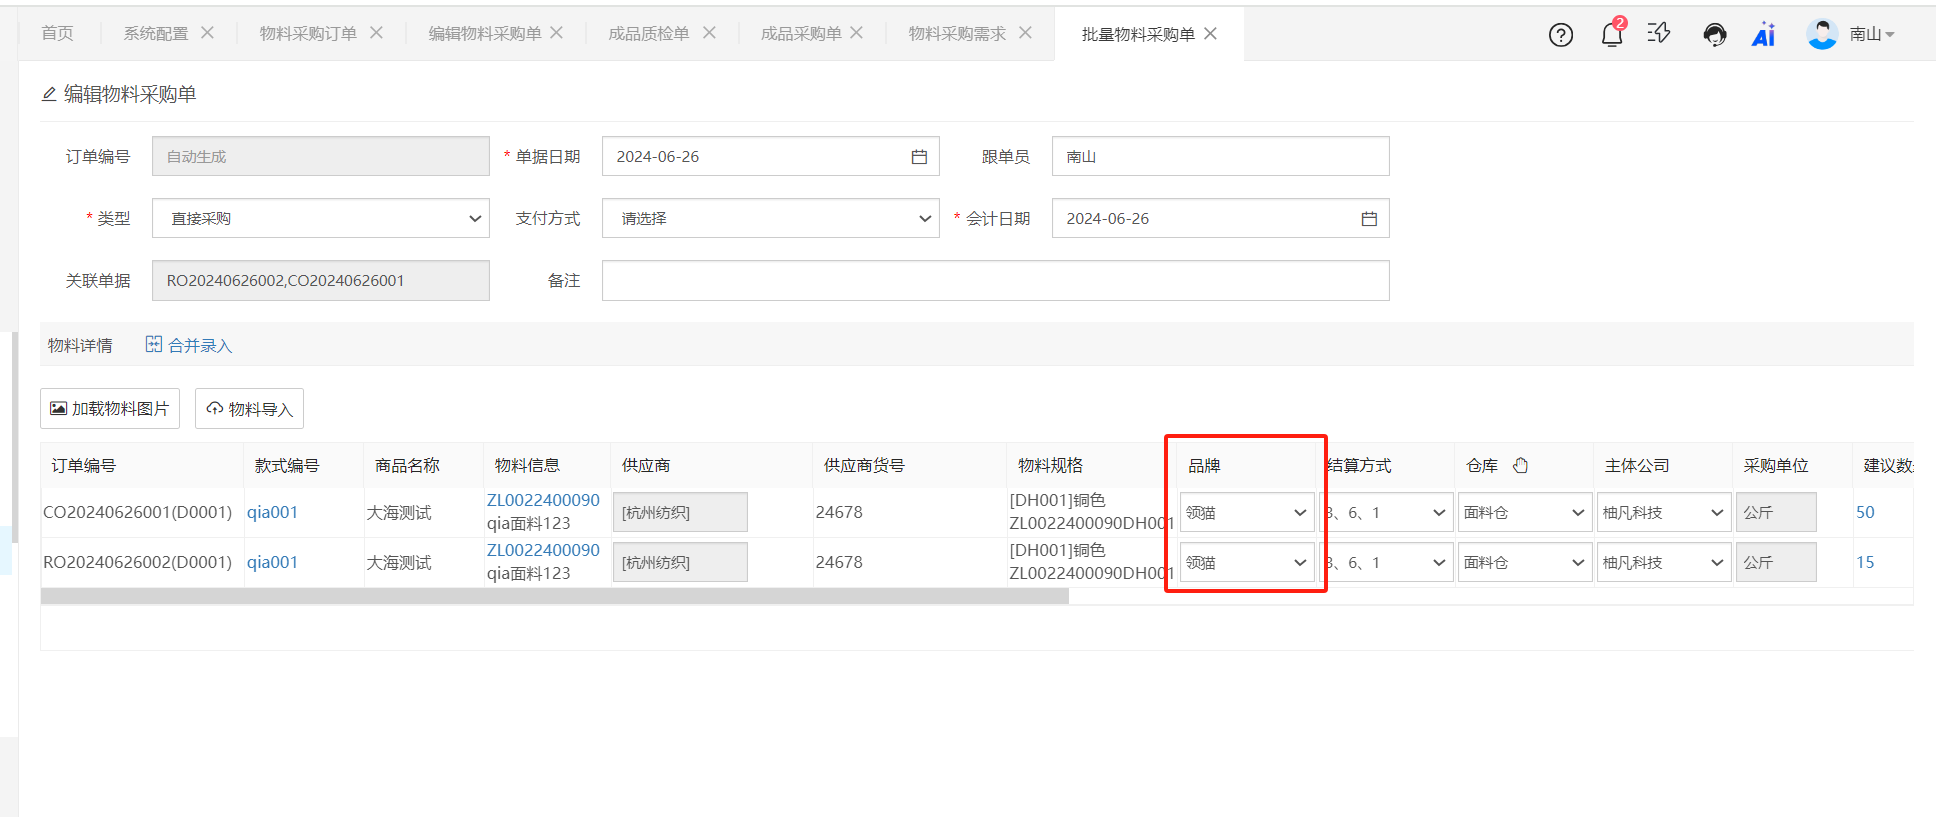Click the horizontal table scrollbar

554,596
